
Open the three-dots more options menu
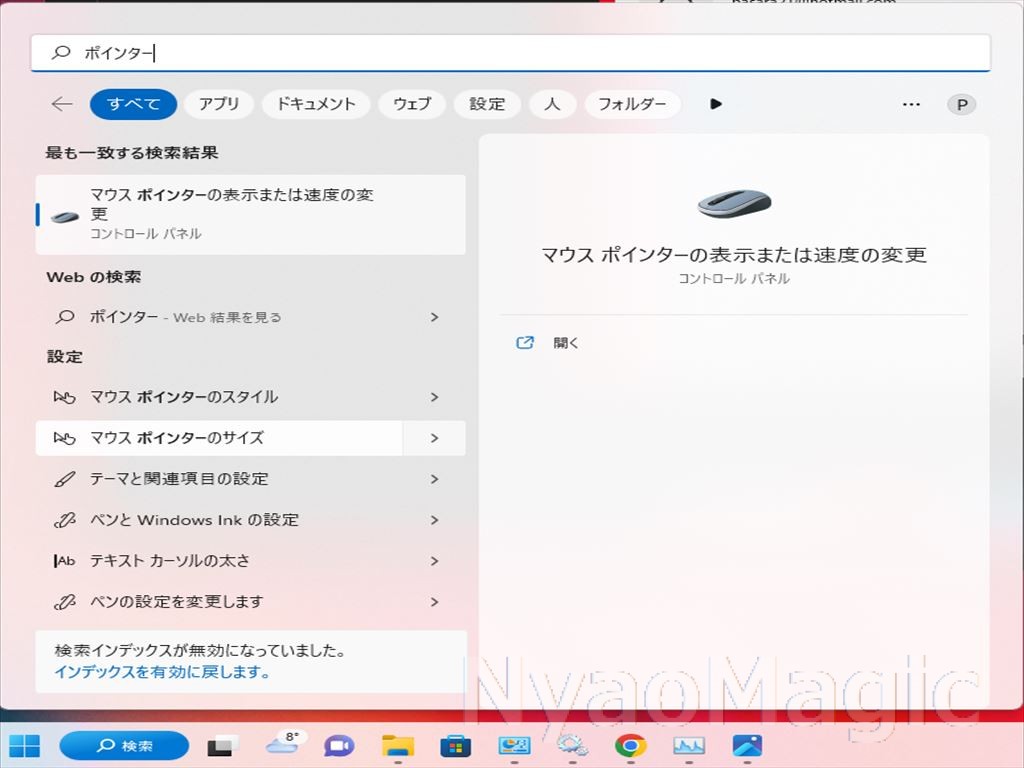tap(911, 104)
